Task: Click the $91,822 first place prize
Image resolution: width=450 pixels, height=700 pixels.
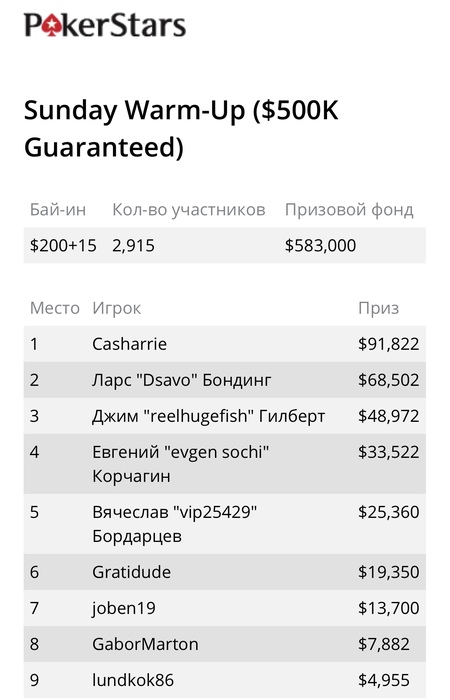Action: click(x=389, y=344)
